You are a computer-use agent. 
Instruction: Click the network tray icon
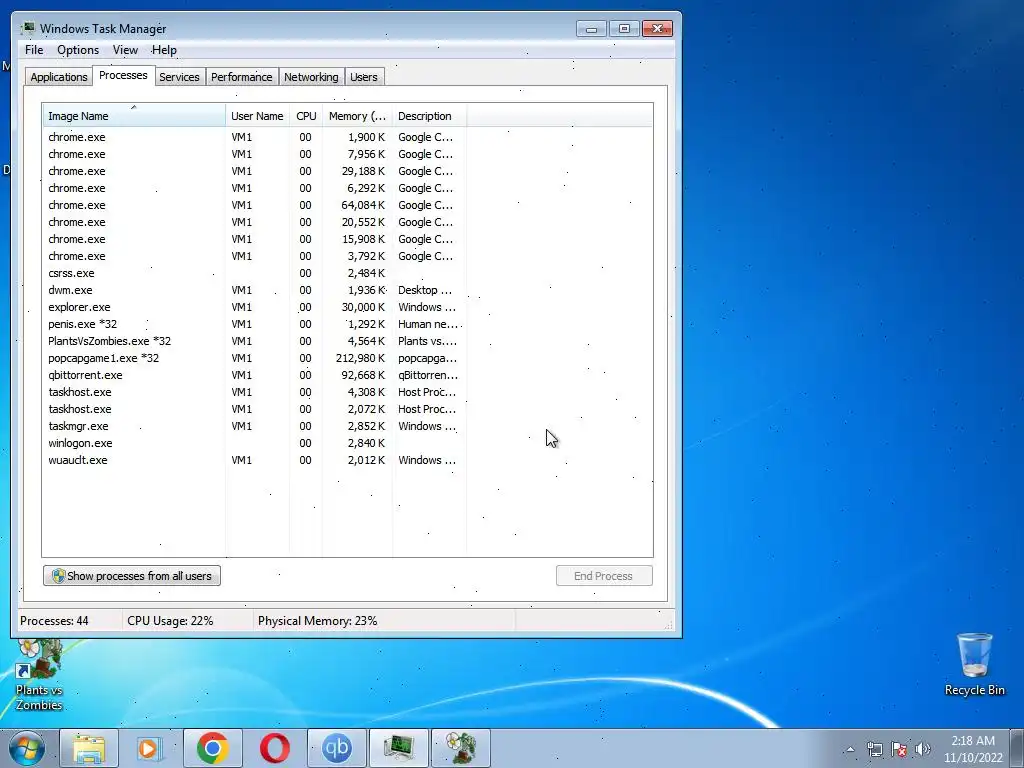tap(874, 749)
